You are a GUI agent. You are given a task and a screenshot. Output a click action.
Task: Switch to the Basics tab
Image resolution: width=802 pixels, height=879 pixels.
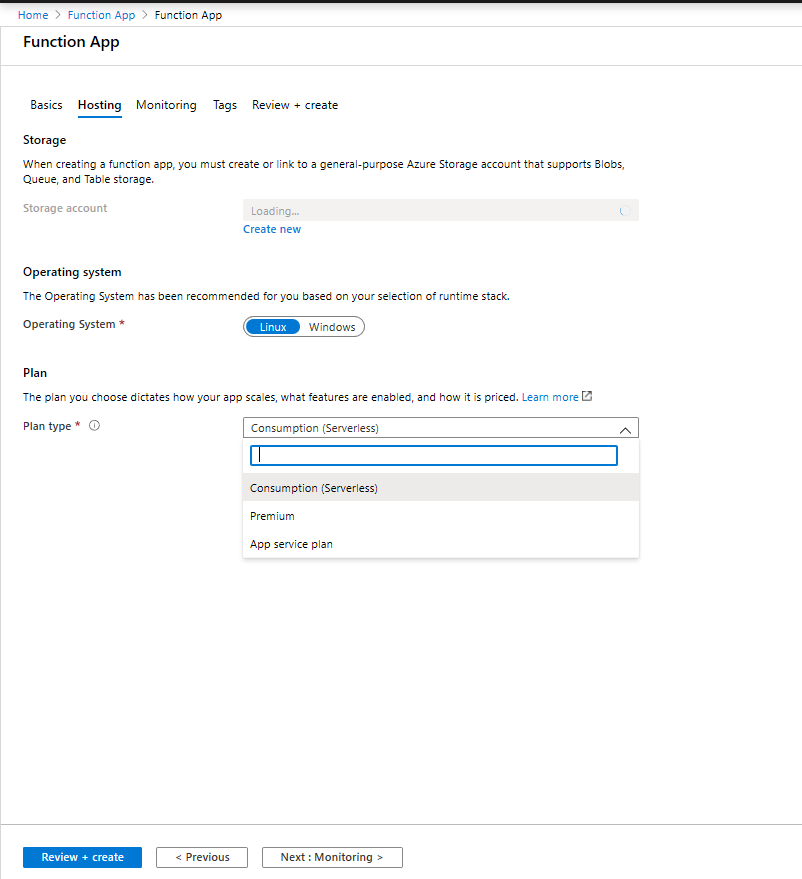(x=47, y=105)
